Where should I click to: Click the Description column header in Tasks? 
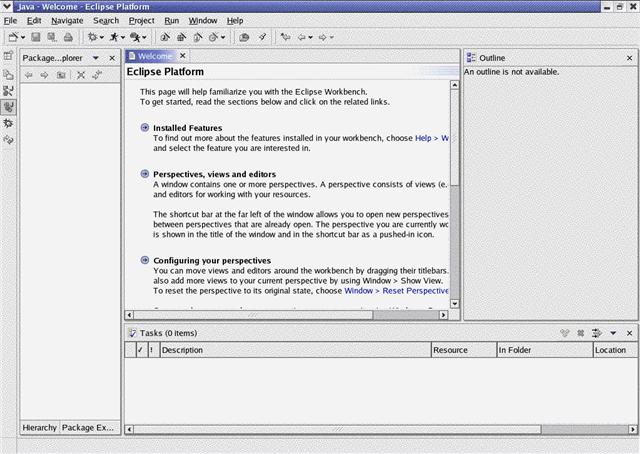(x=293, y=350)
